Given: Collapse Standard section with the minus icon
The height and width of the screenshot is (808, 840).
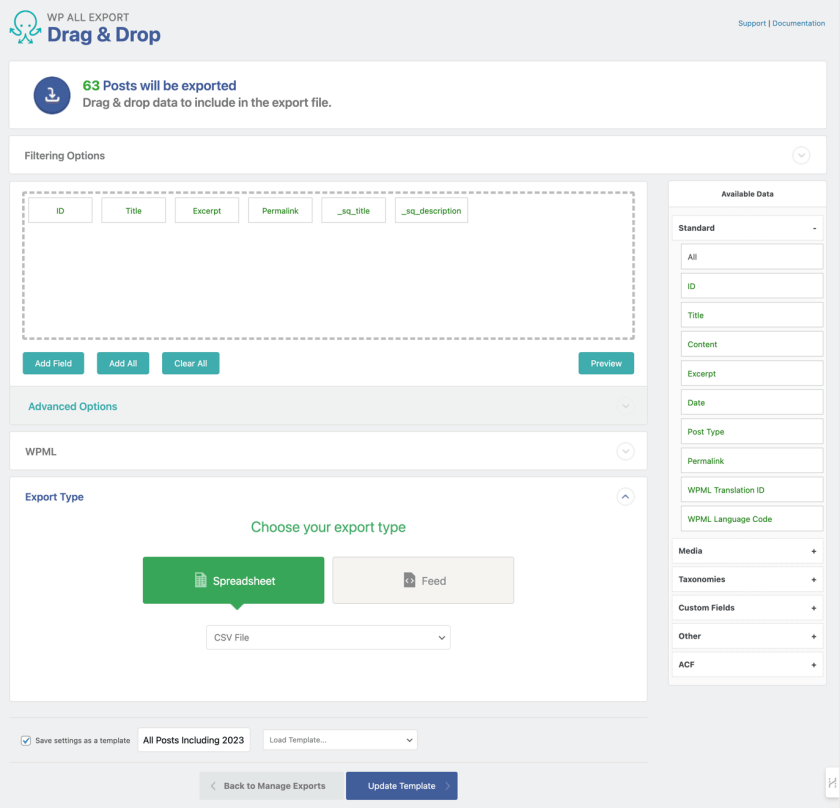Looking at the screenshot, I should 814,228.
